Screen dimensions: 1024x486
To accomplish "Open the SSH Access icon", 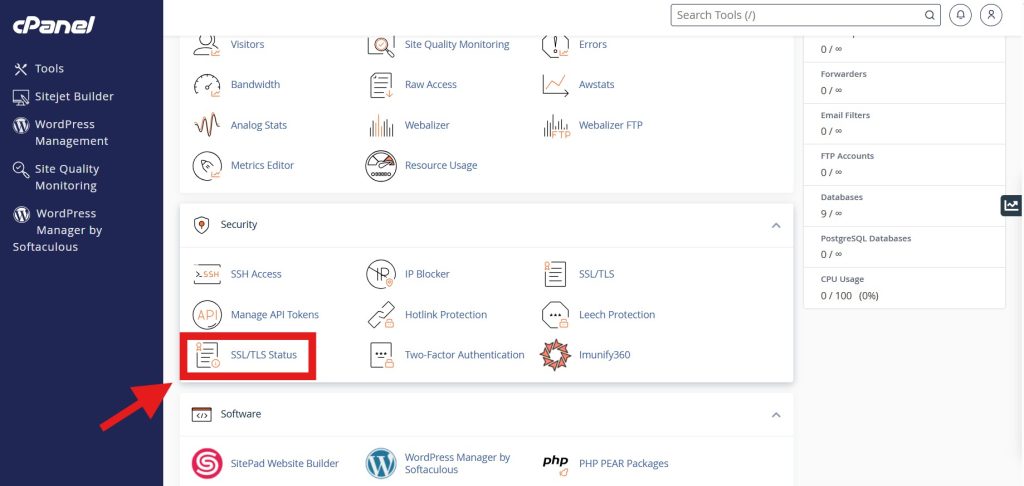I will [x=207, y=274].
